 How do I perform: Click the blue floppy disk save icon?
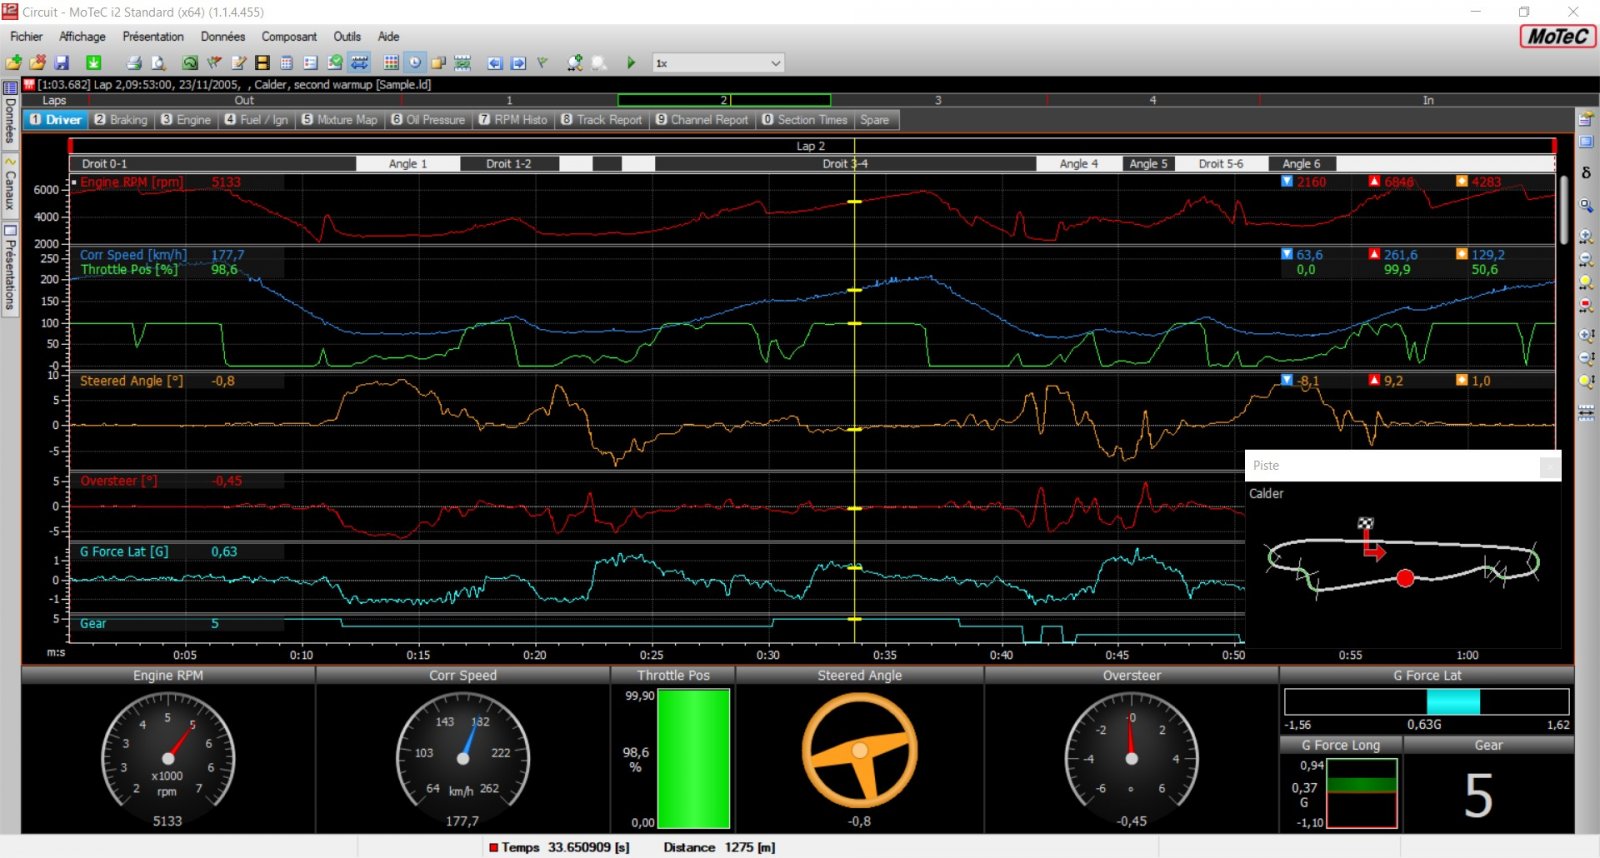[x=62, y=63]
